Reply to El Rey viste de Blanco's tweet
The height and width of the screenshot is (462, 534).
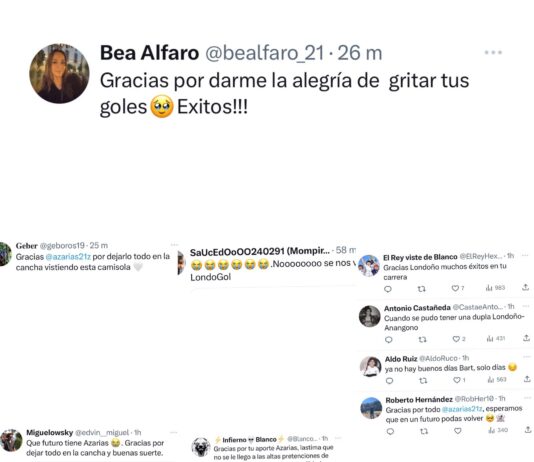[x=388, y=289]
